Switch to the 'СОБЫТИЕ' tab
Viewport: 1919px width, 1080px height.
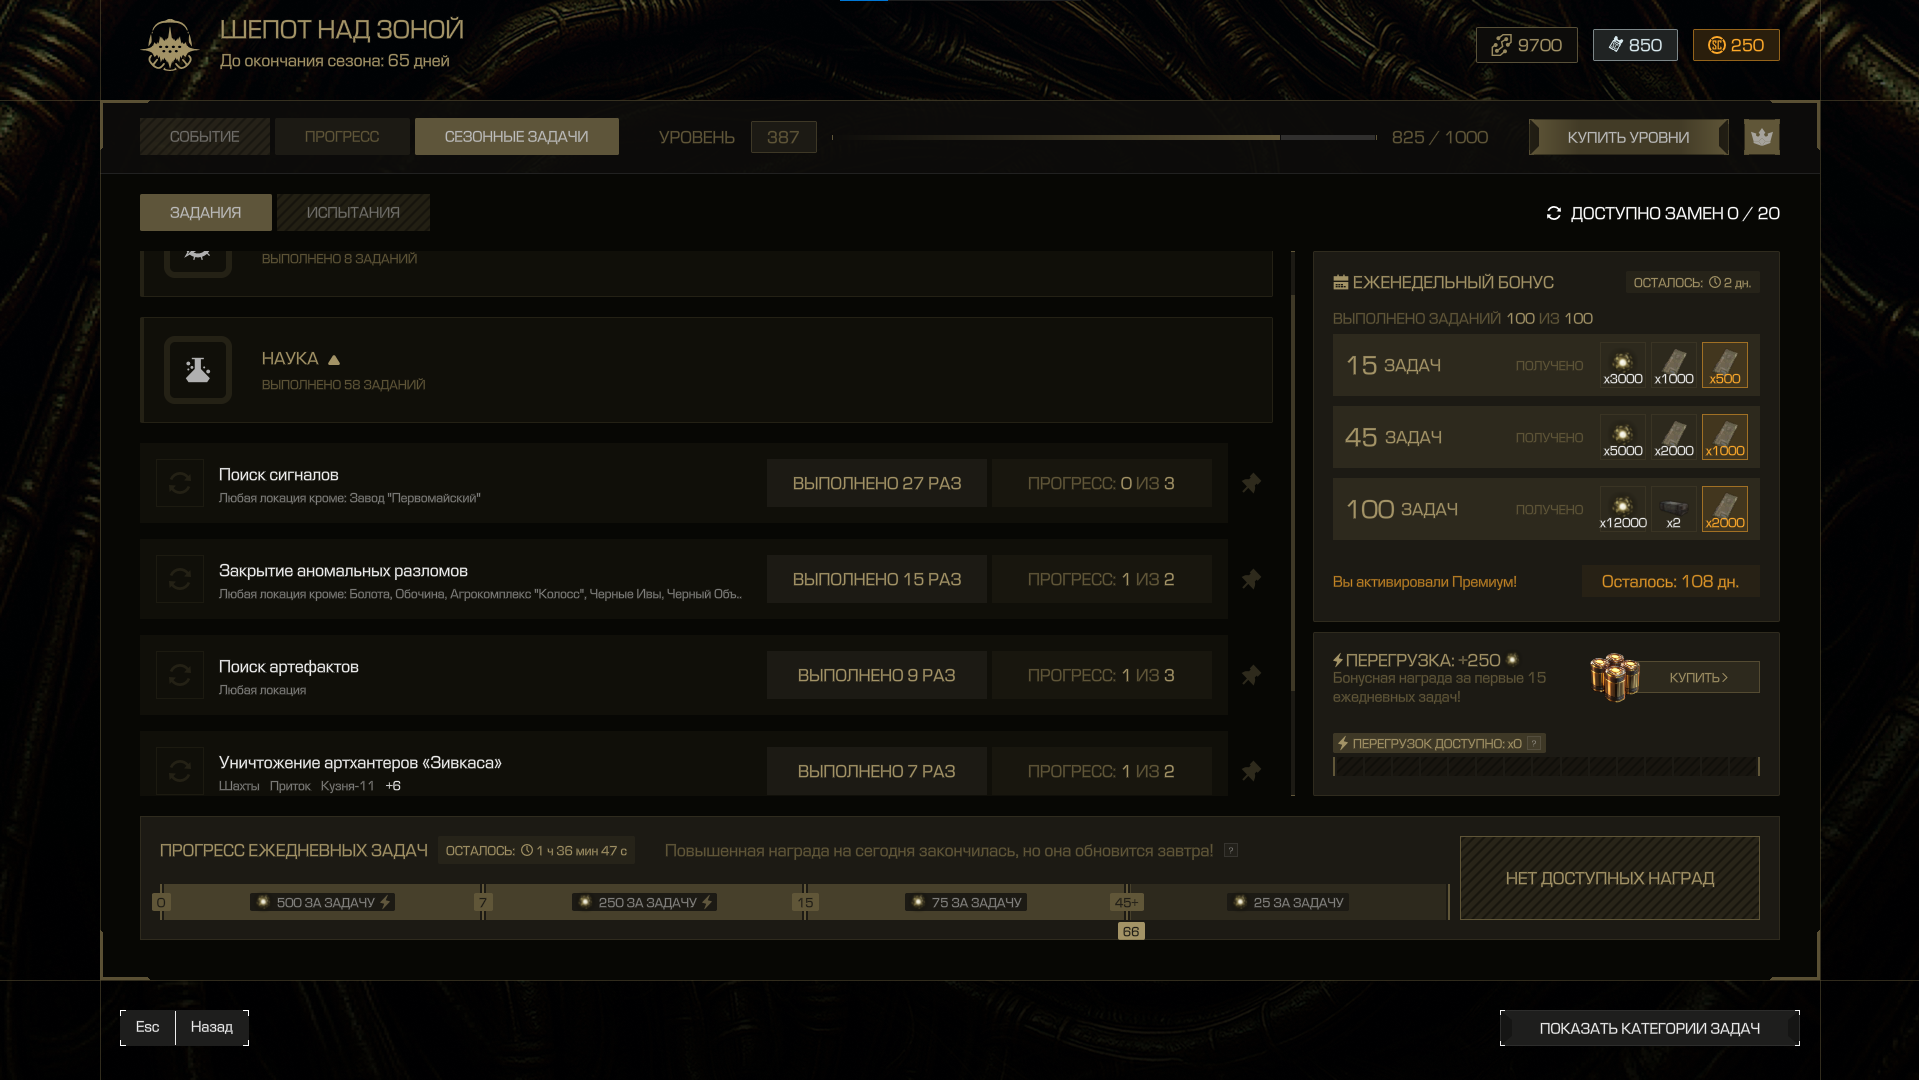[204, 137]
